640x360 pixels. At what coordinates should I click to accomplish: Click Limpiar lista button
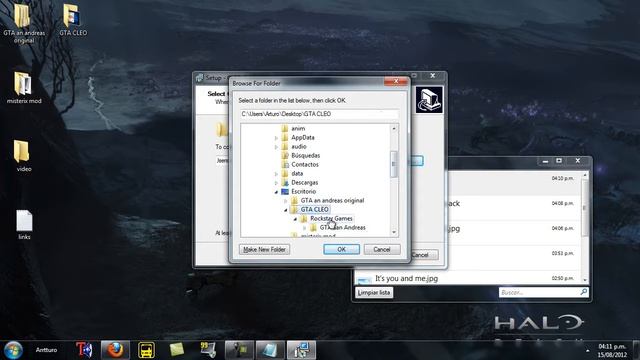click(373, 293)
